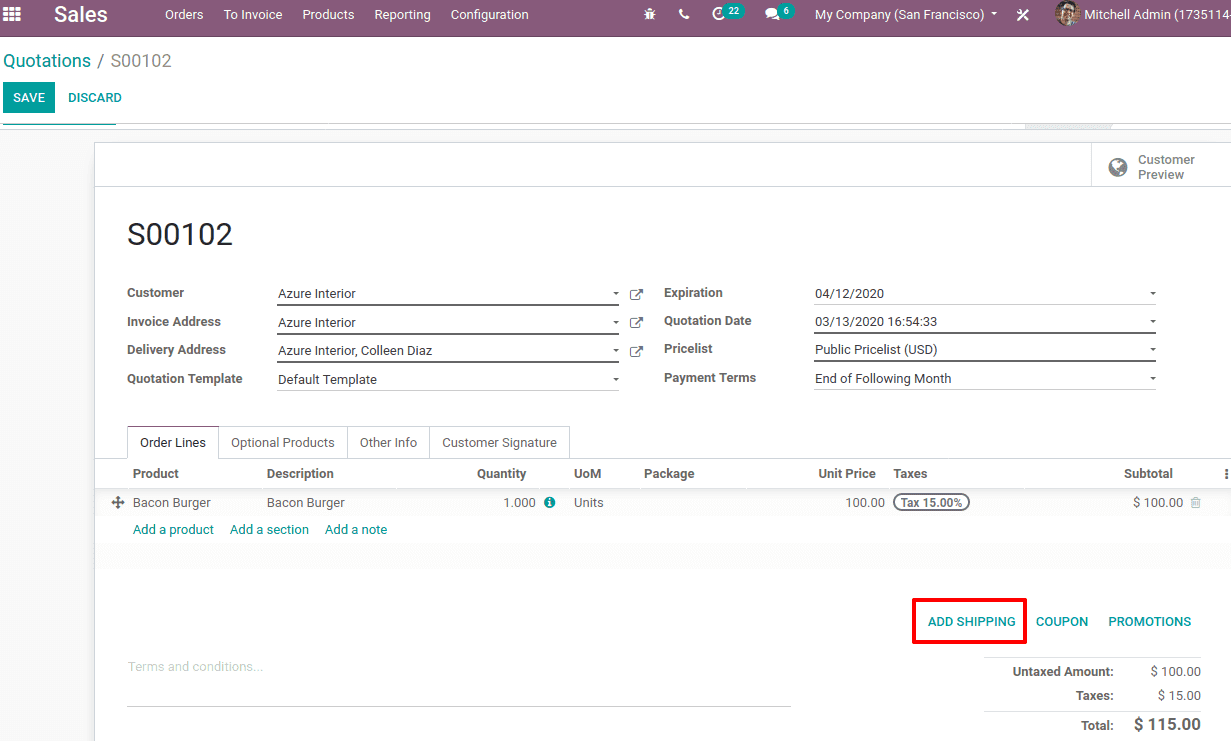Expand the Delivery Address dropdown
This screenshot has height=741, width=1231.
point(615,351)
